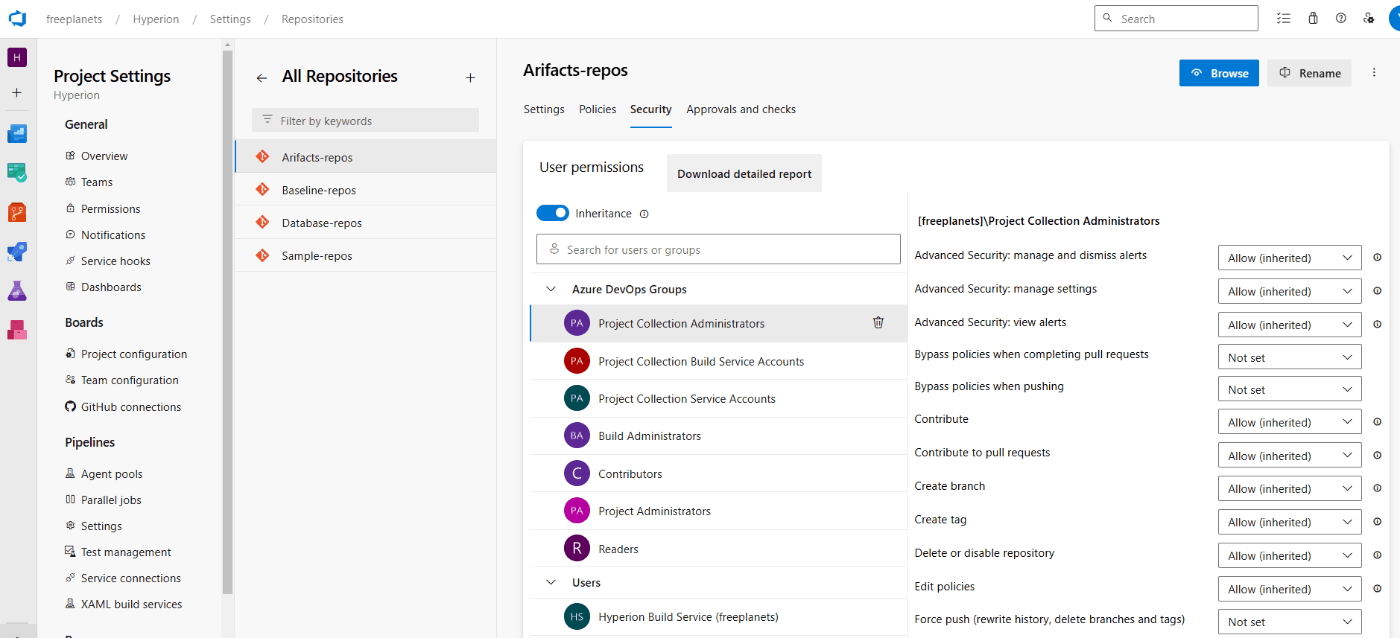Select the Build Administrators group
The image size is (1400, 638).
(718, 436)
